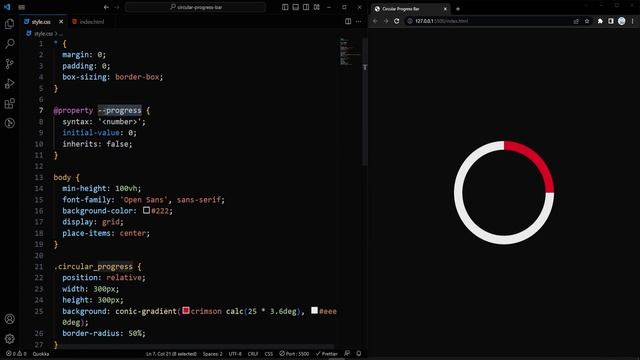Open a new browser tab
The width and height of the screenshot is (640, 360).
[458, 9]
